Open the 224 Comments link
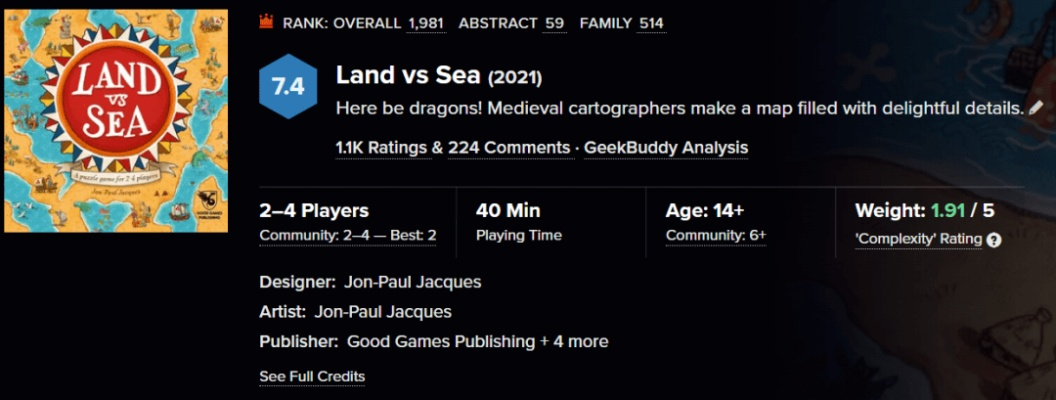 [x=508, y=148]
